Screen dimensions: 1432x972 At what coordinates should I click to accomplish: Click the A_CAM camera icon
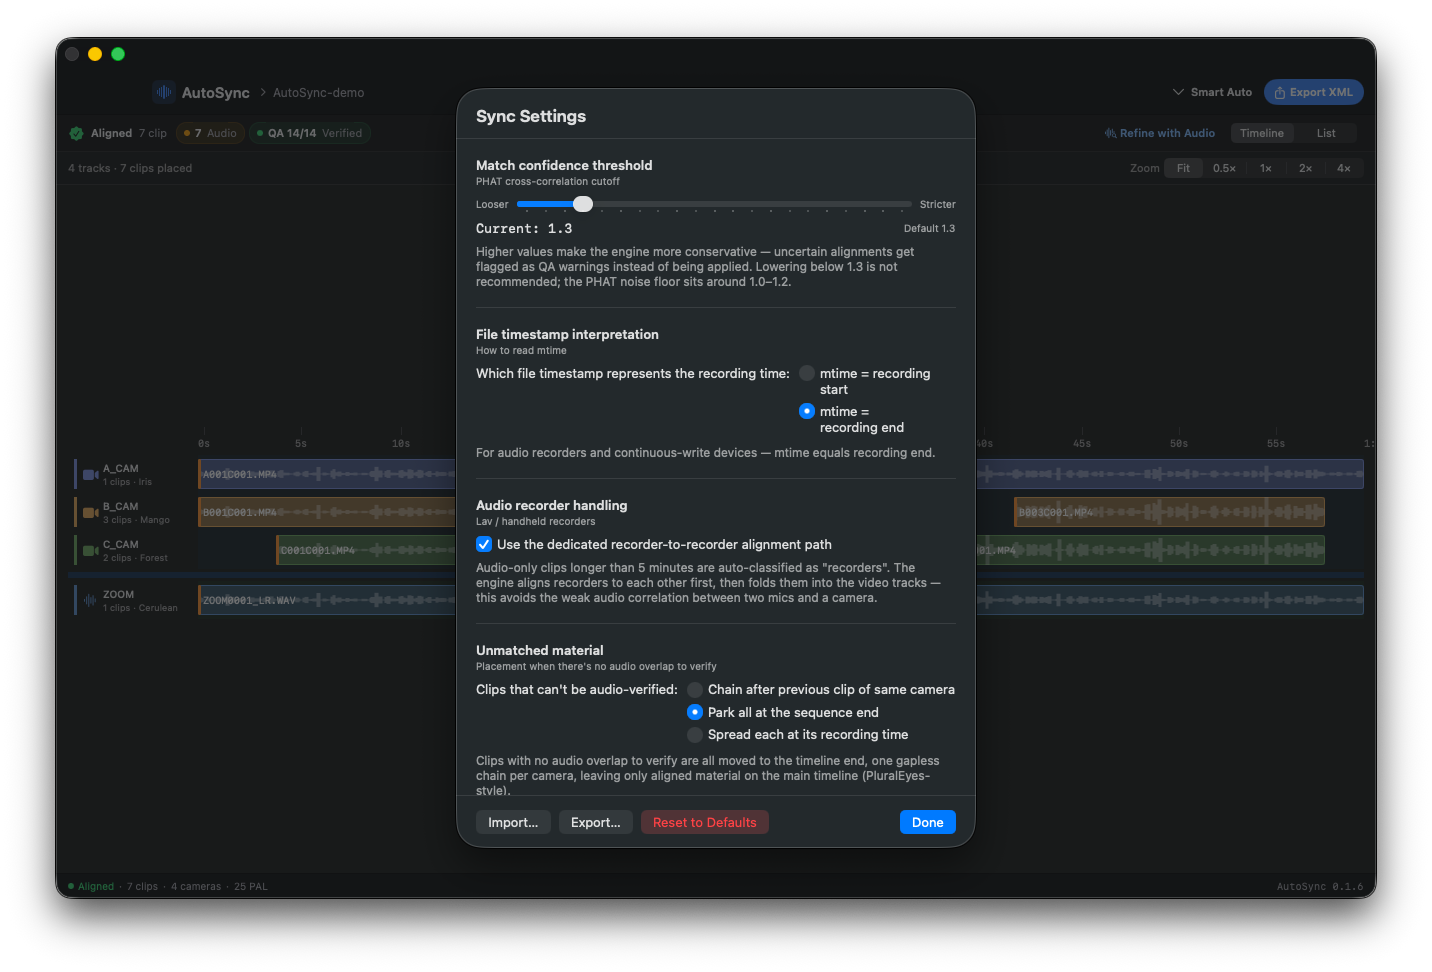click(x=90, y=475)
